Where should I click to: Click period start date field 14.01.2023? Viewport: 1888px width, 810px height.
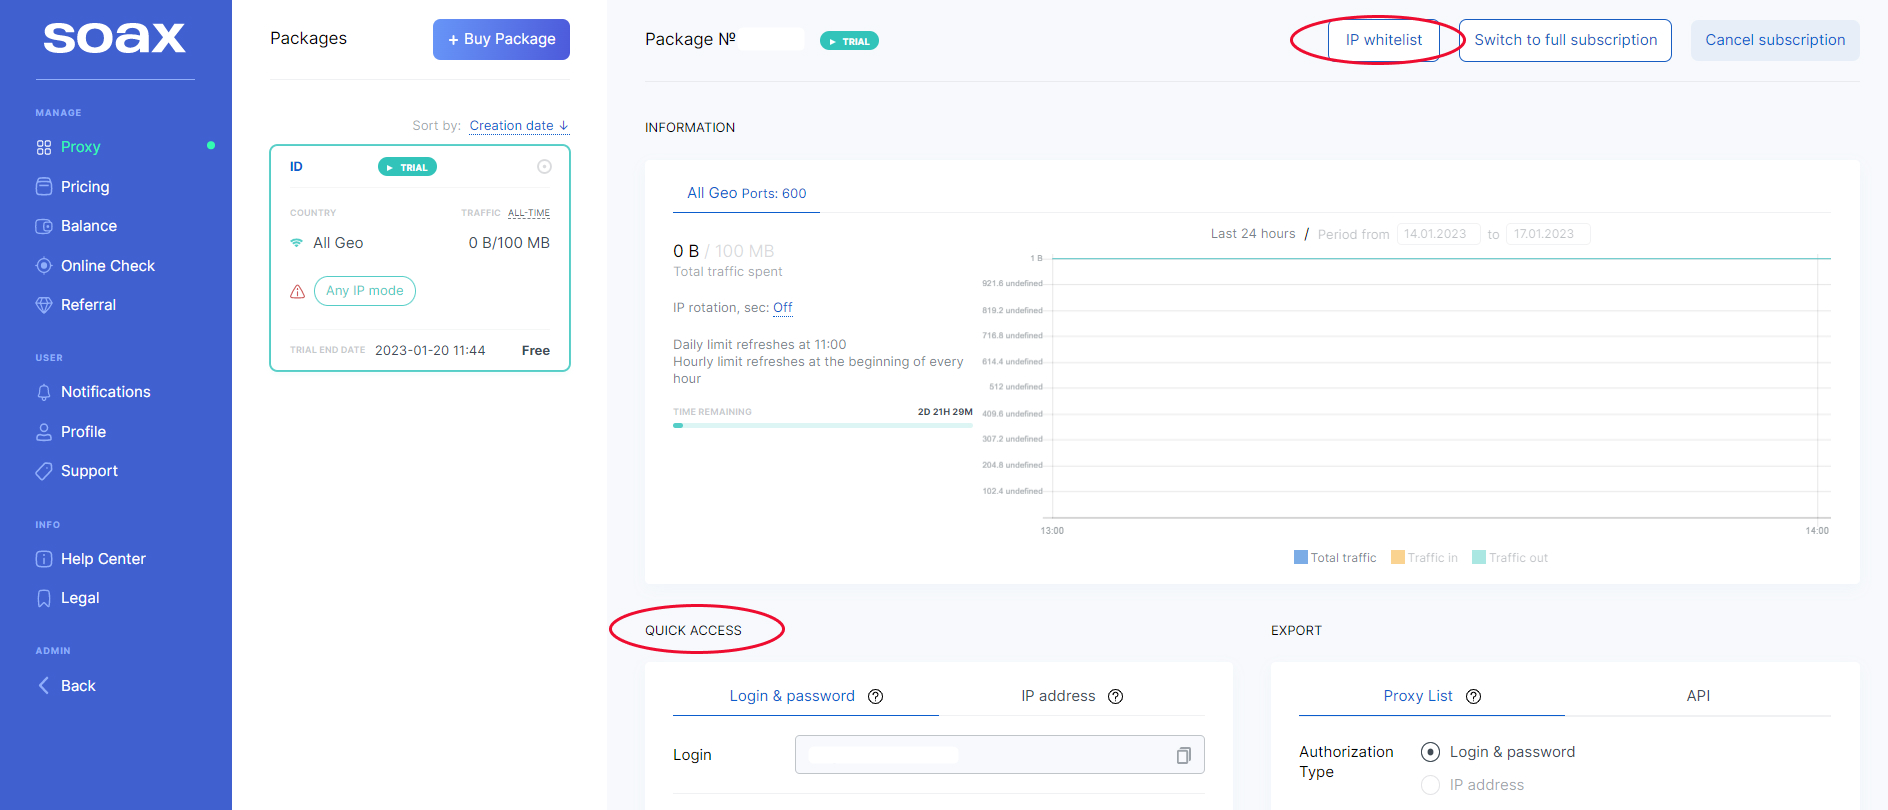[1438, 234]
